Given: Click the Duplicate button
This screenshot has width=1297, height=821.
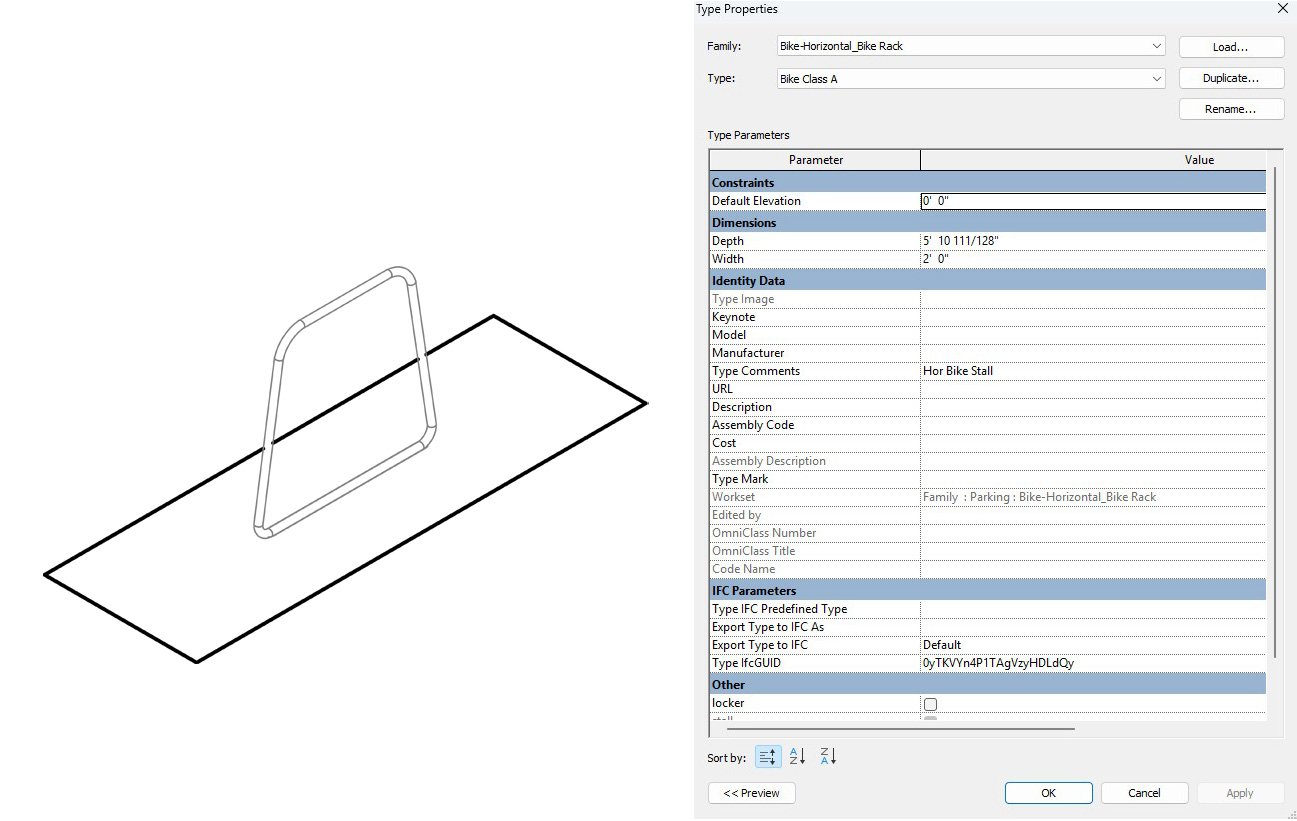Looking at the screenshot, I should pyautogui.click(x=1231, y=78).
